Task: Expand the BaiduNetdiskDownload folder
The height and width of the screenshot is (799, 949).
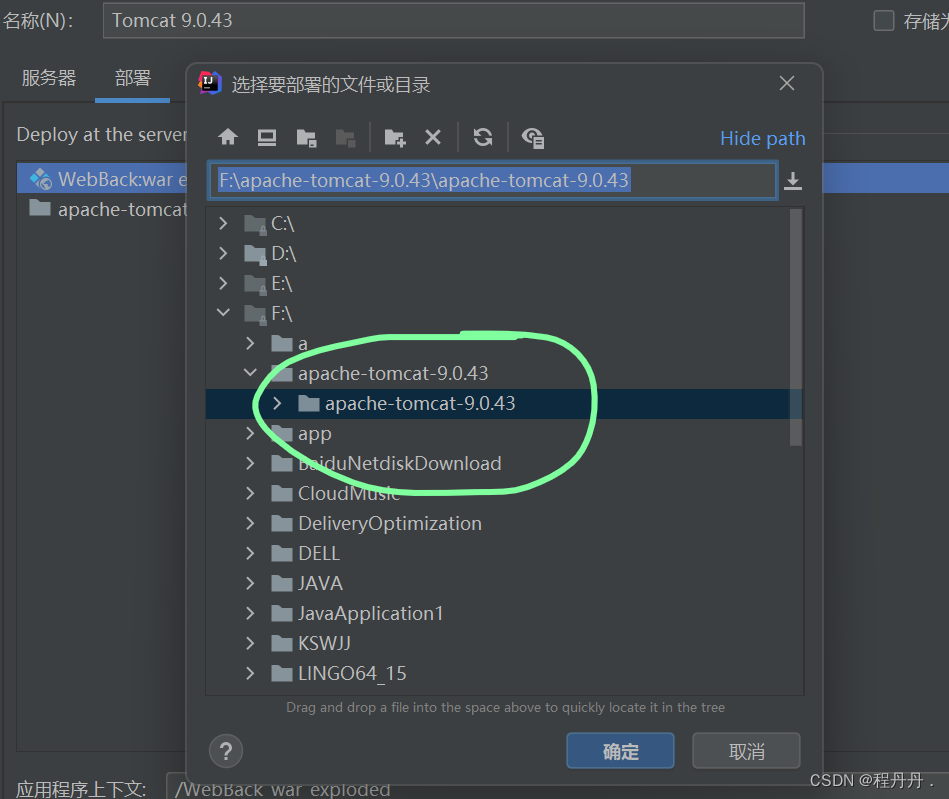Action: tap(250, 463)
